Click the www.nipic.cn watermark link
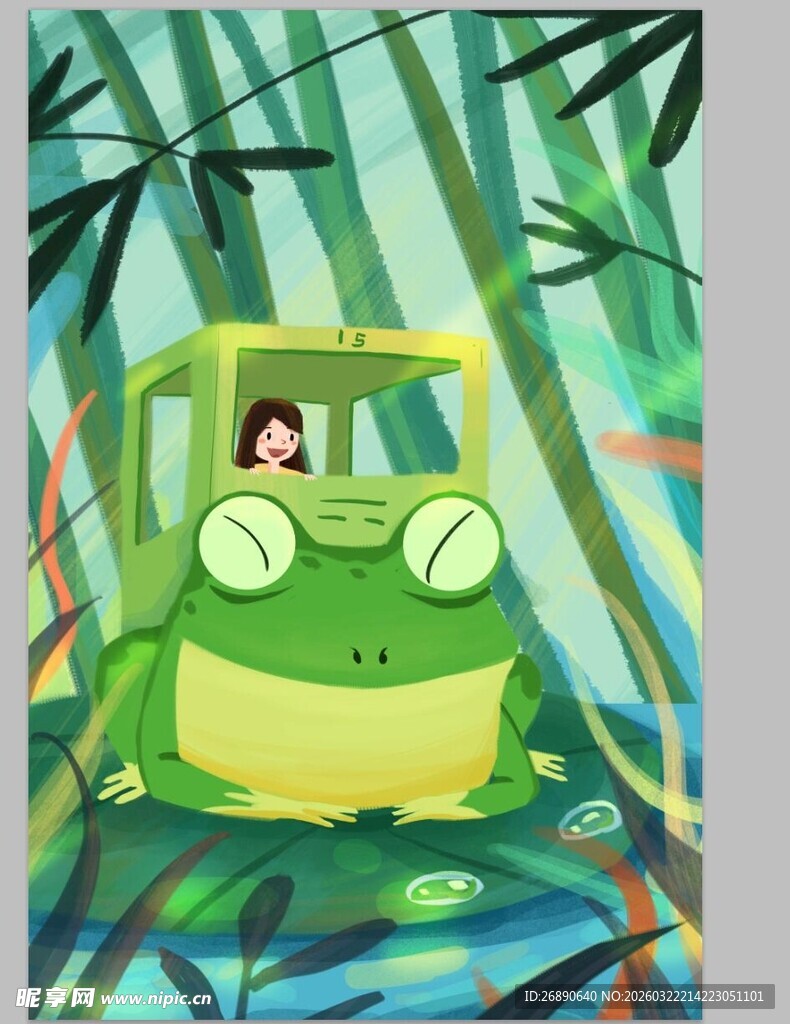The image size is (790, 1024). [156, 998]
